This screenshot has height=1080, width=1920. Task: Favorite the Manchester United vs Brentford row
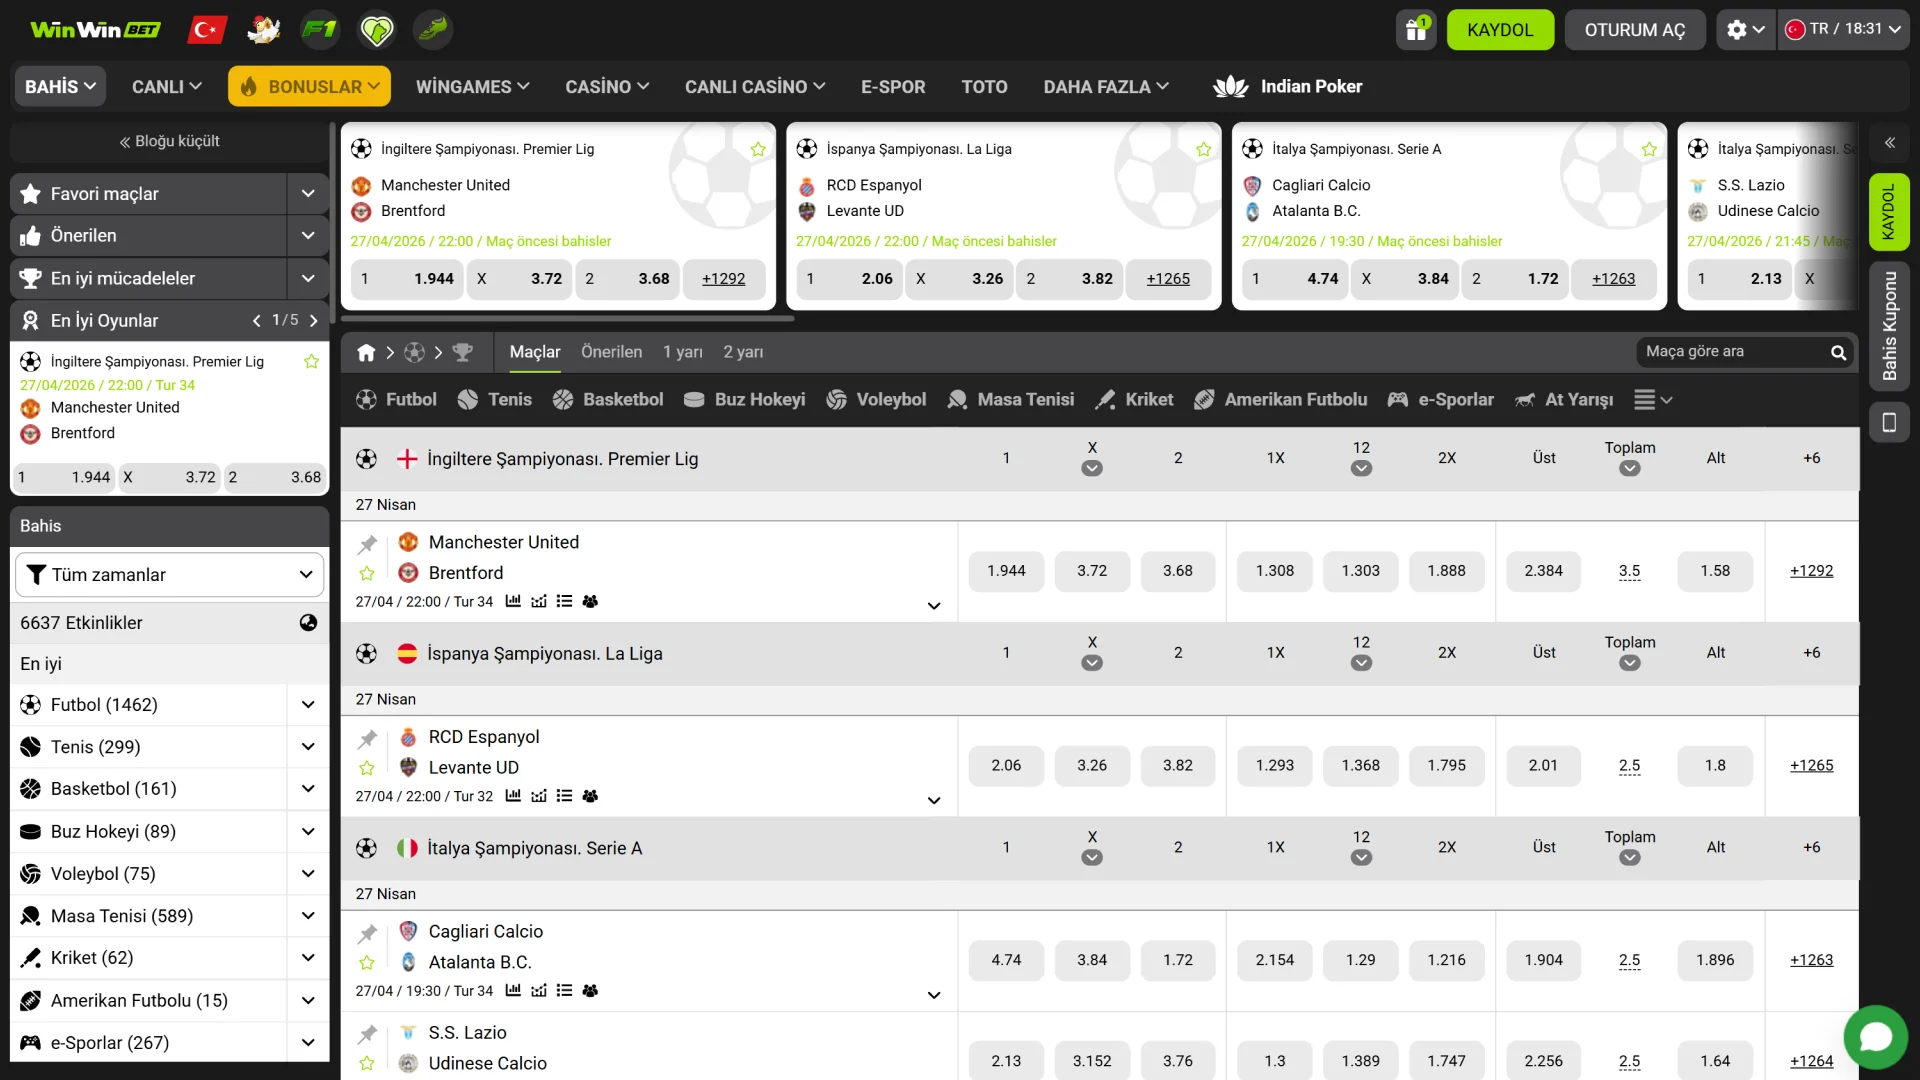[x=367, y=573]
